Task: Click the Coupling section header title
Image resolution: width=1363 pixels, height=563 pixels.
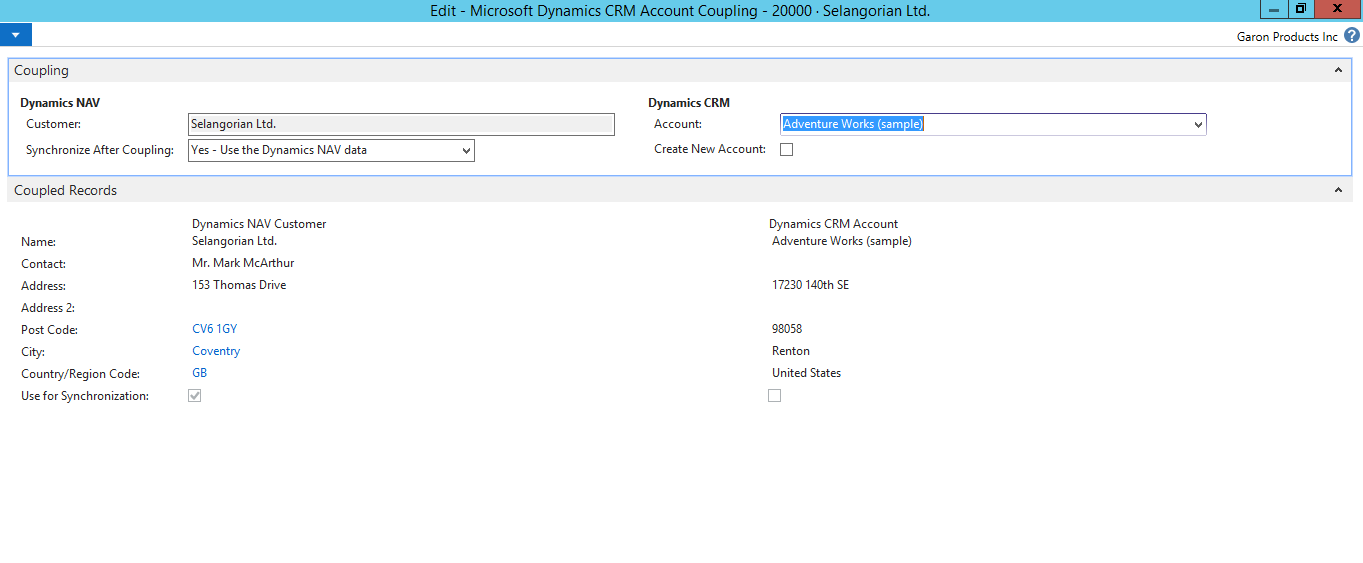Action: [x=41, y=71]
